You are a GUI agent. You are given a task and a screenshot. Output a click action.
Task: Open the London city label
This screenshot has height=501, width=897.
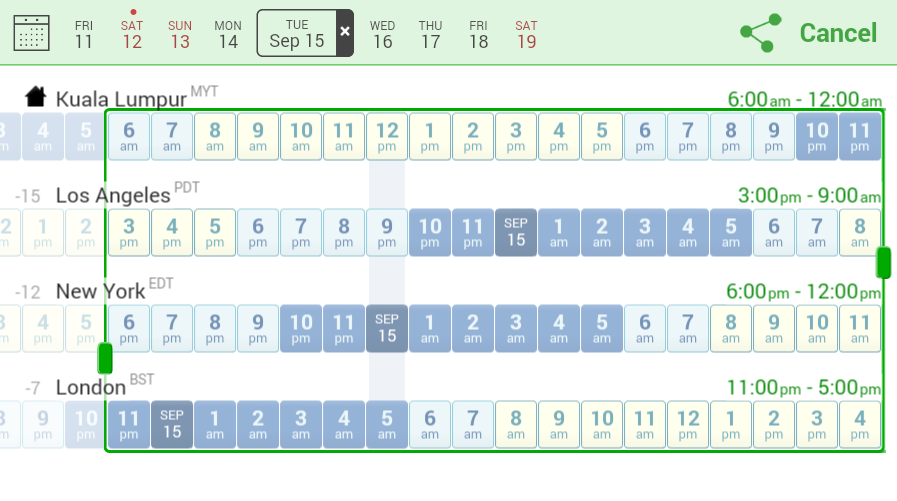(90, 387)
